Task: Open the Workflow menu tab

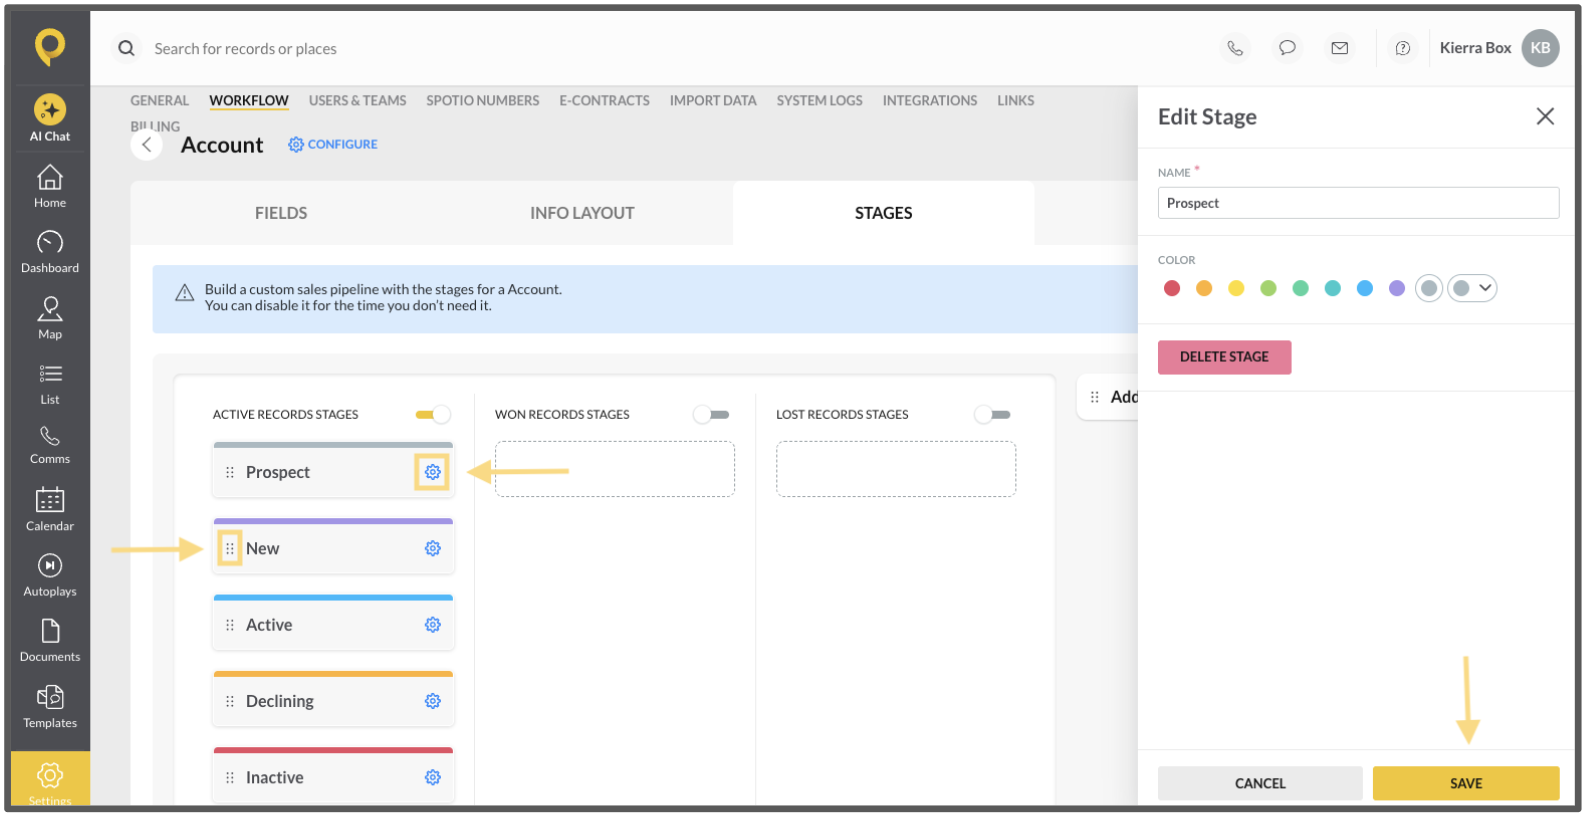Action: [x=249, y=101]
